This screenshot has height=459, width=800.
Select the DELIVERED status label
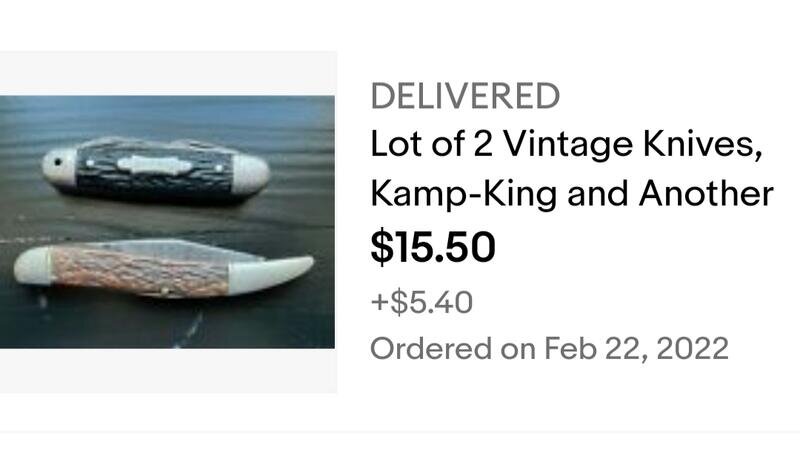pyautogui.click(x=465, y=96)
